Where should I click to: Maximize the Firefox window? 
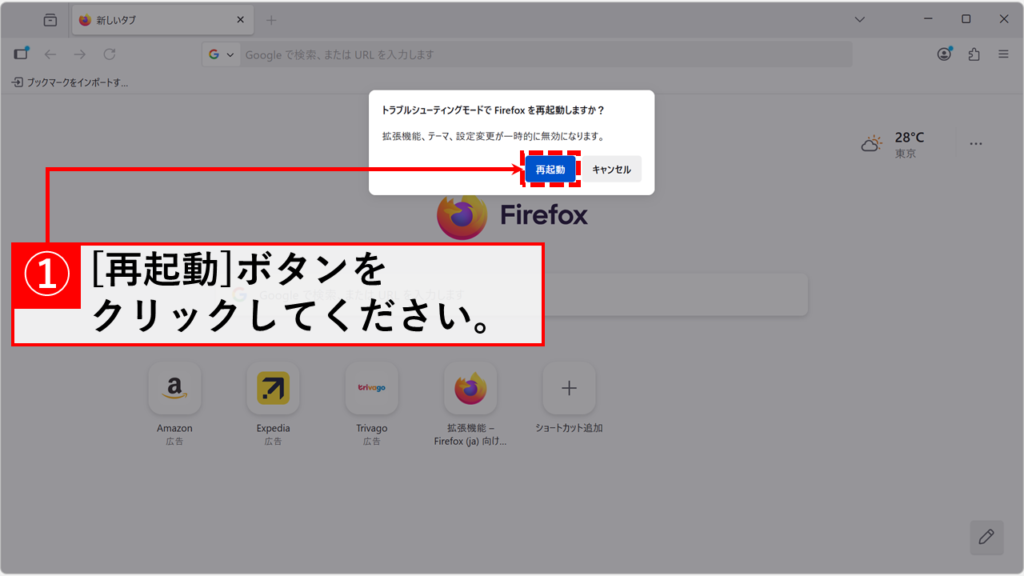[x=966, y=20]
